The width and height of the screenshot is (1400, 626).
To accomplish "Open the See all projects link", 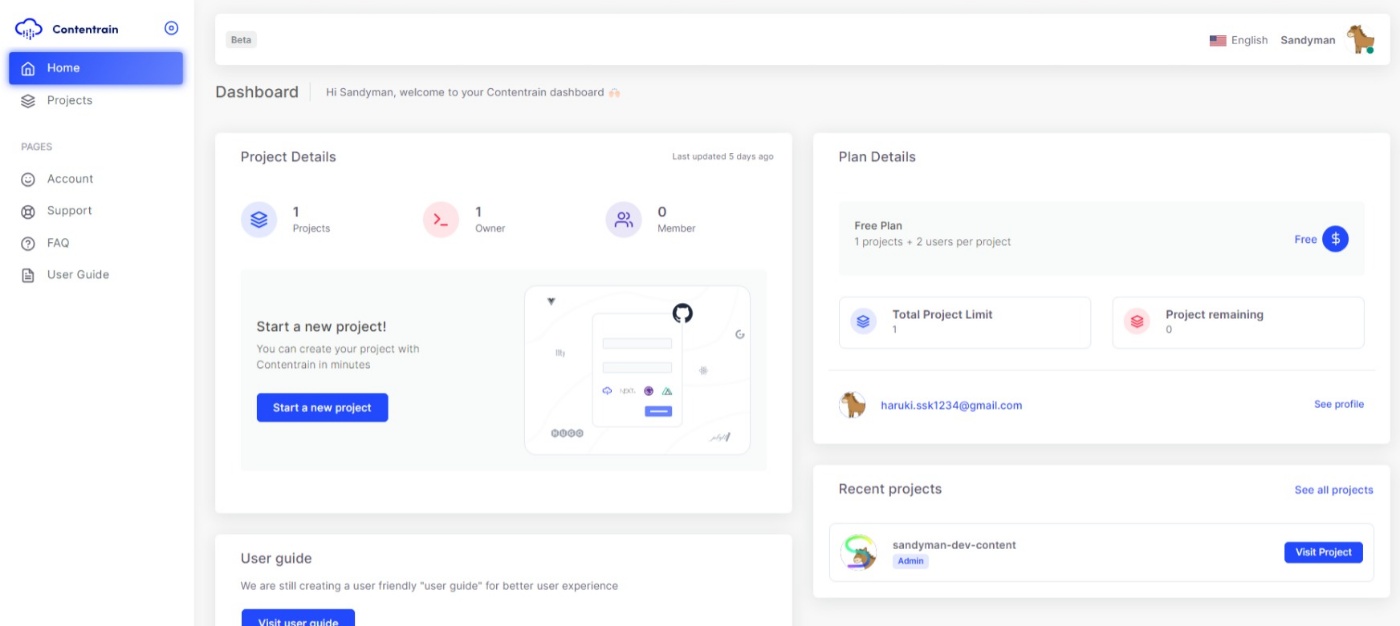I will click(x=1334, y=490).
